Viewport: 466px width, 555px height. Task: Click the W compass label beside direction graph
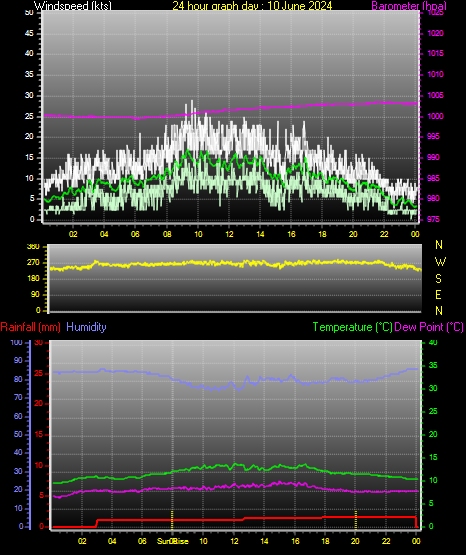click(440, 262)
